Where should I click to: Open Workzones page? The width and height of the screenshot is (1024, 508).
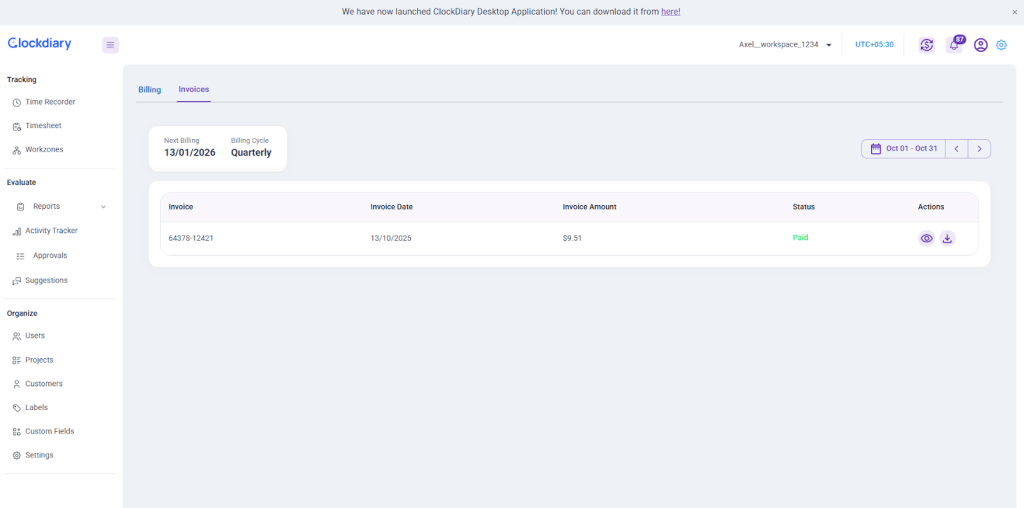44,150
